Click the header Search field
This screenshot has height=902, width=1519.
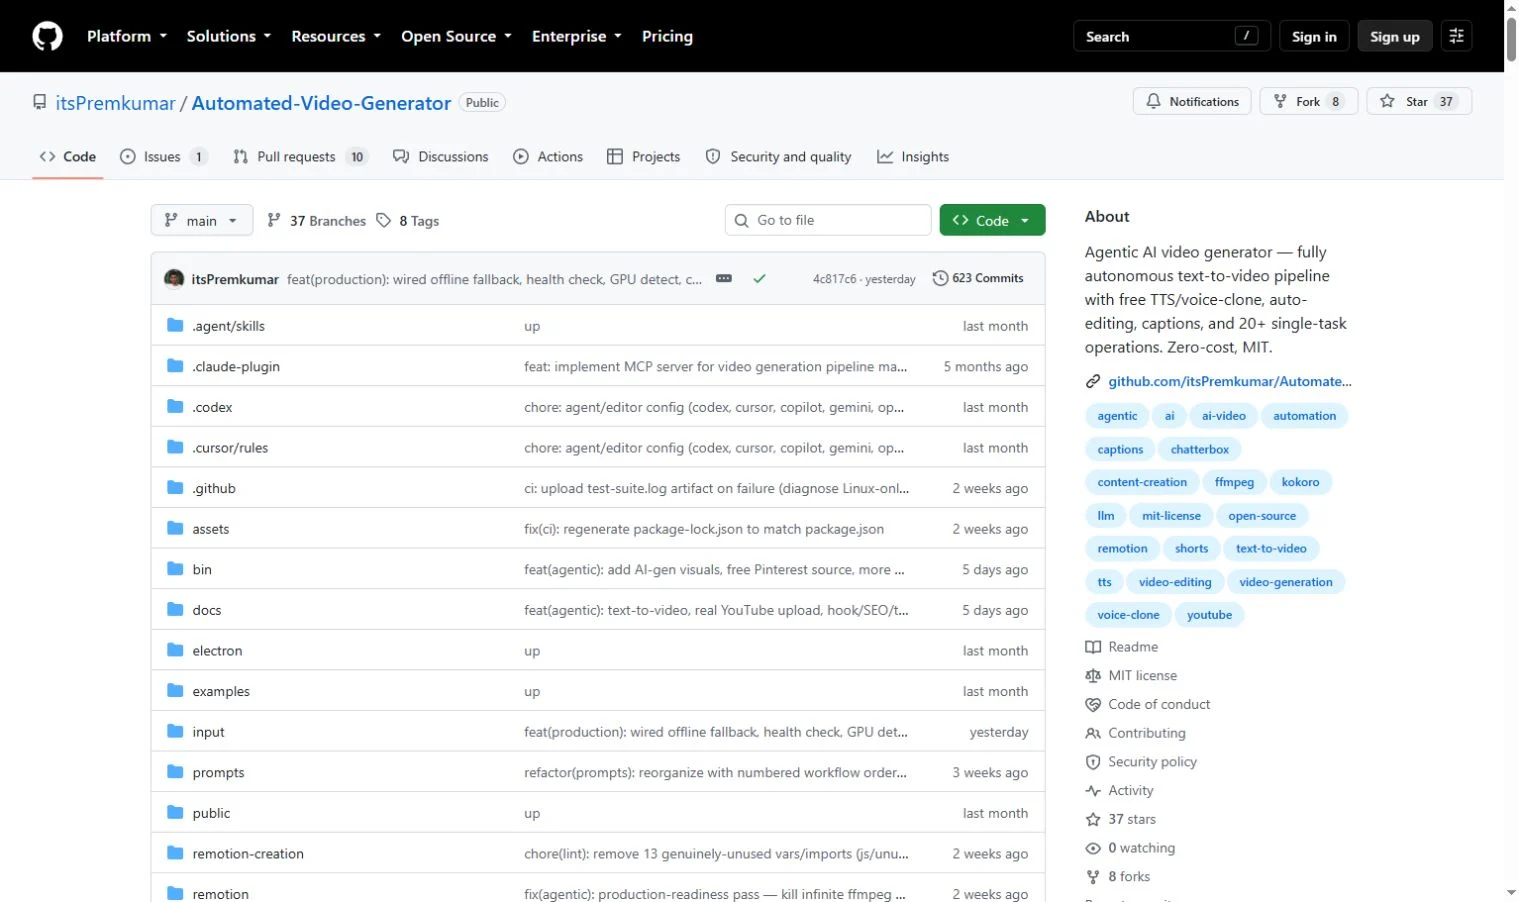[1172, 36]
